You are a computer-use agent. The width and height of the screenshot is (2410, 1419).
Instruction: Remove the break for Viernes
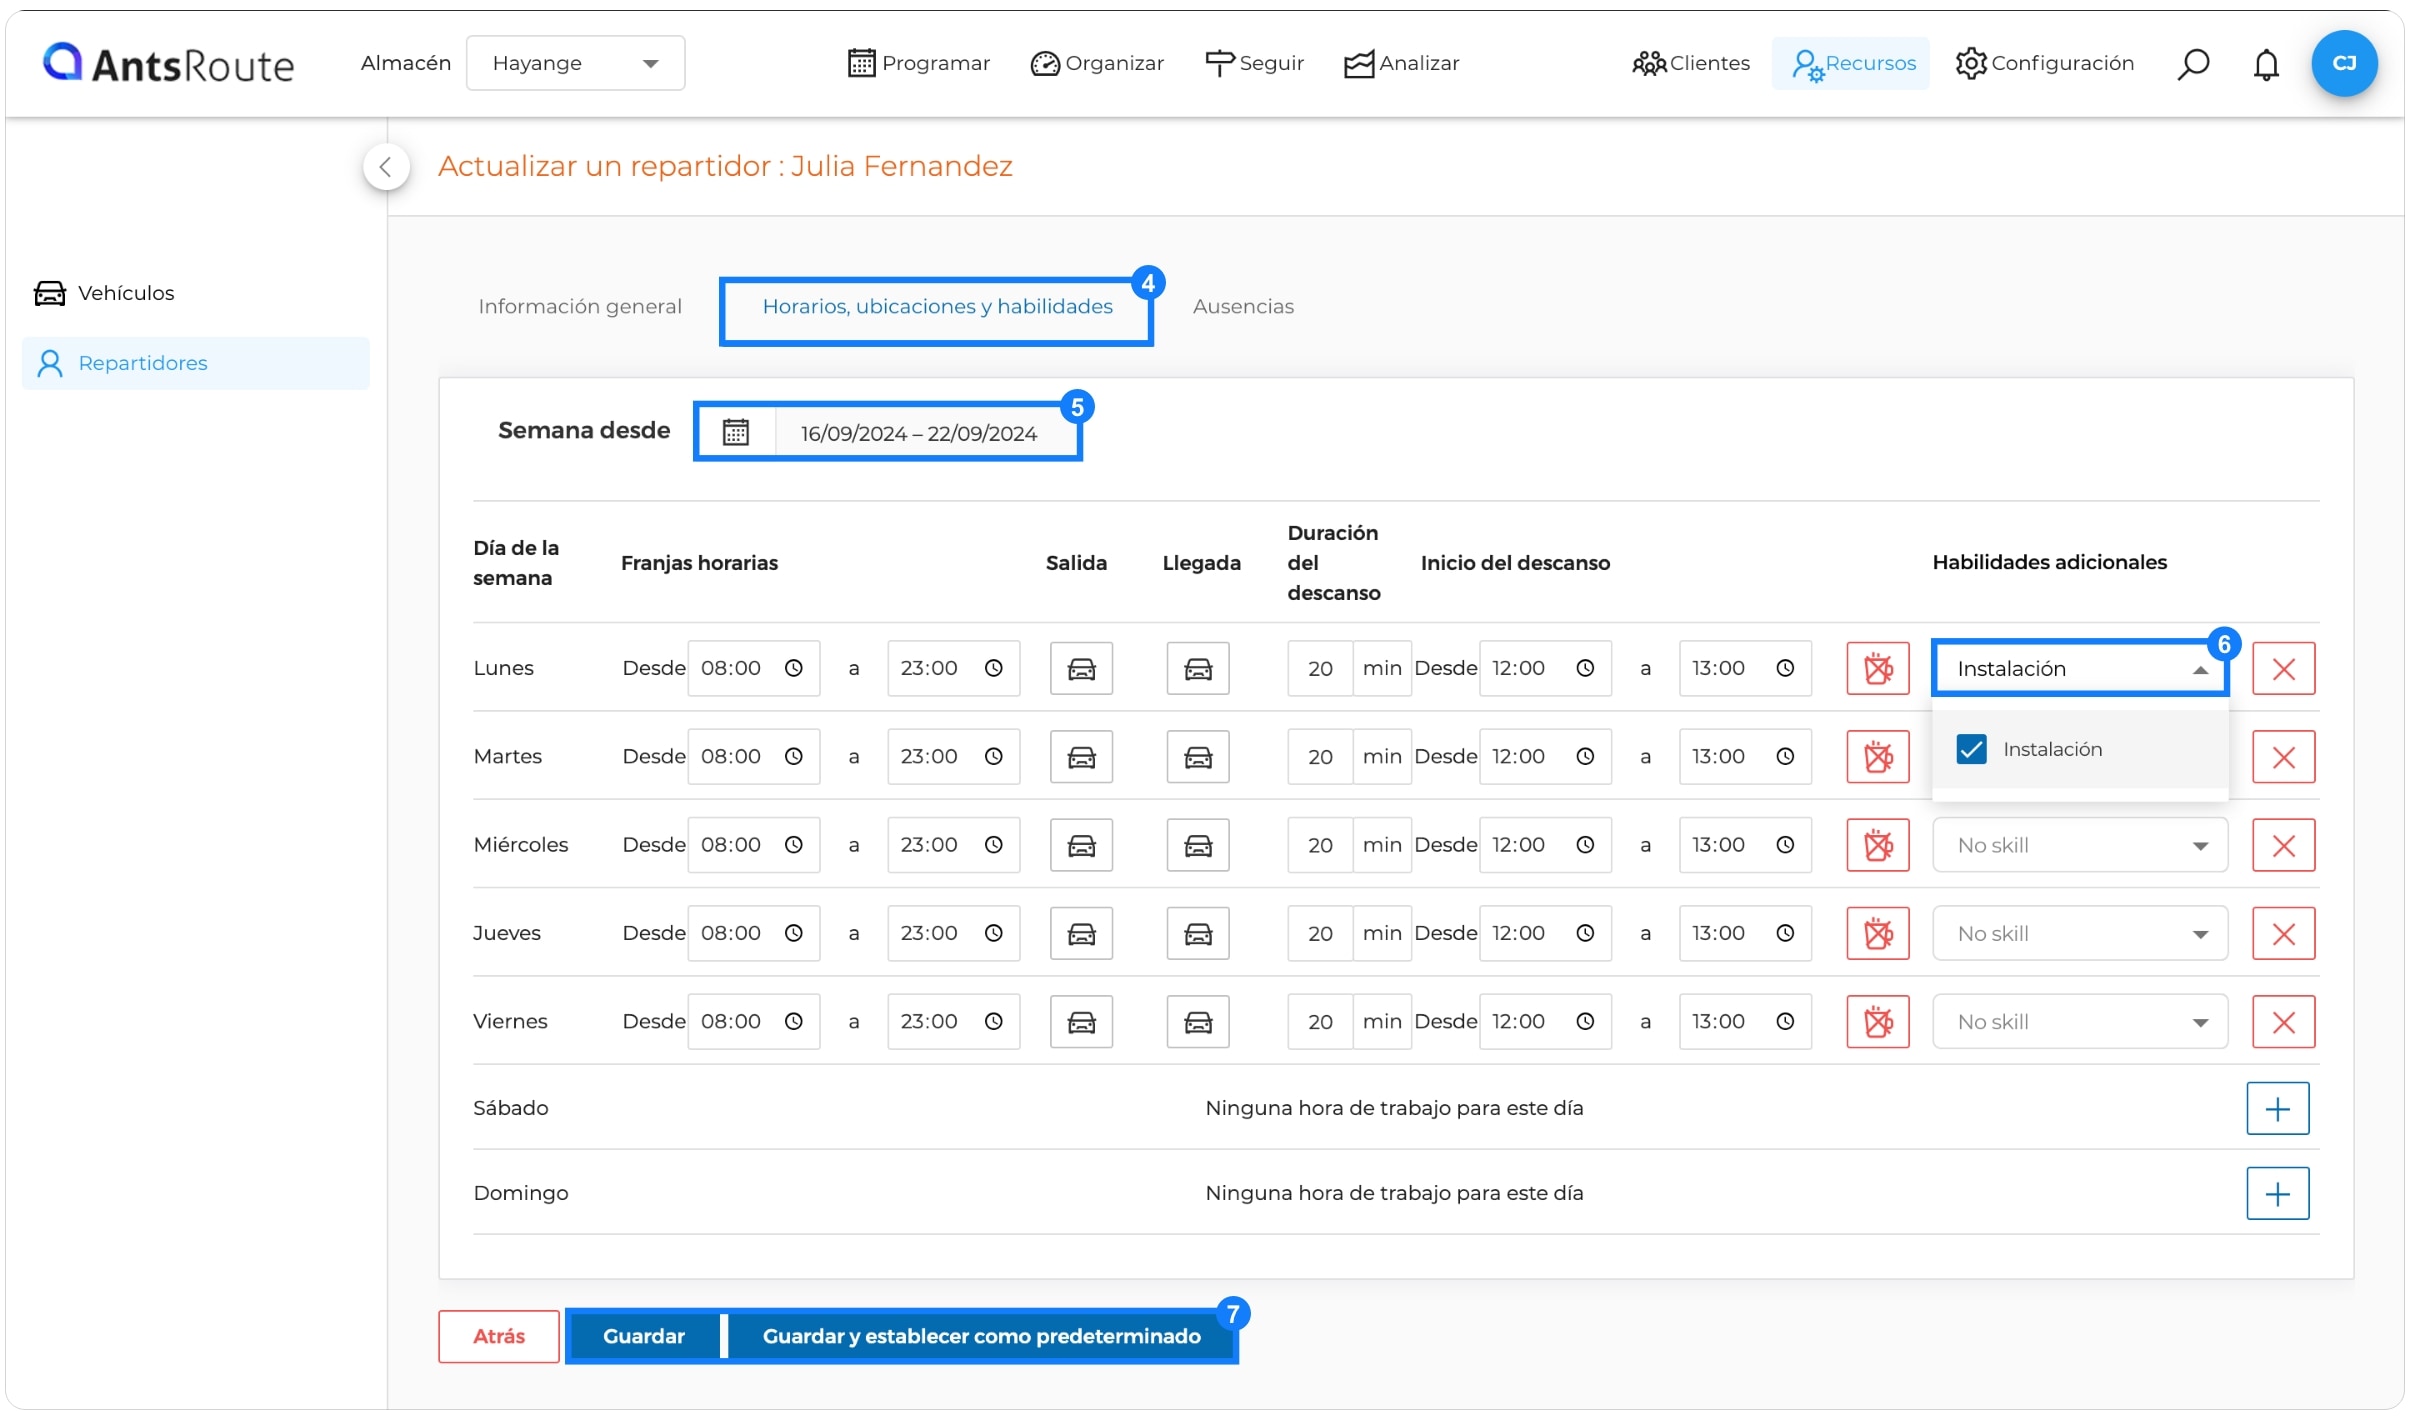point(1878,1022)
